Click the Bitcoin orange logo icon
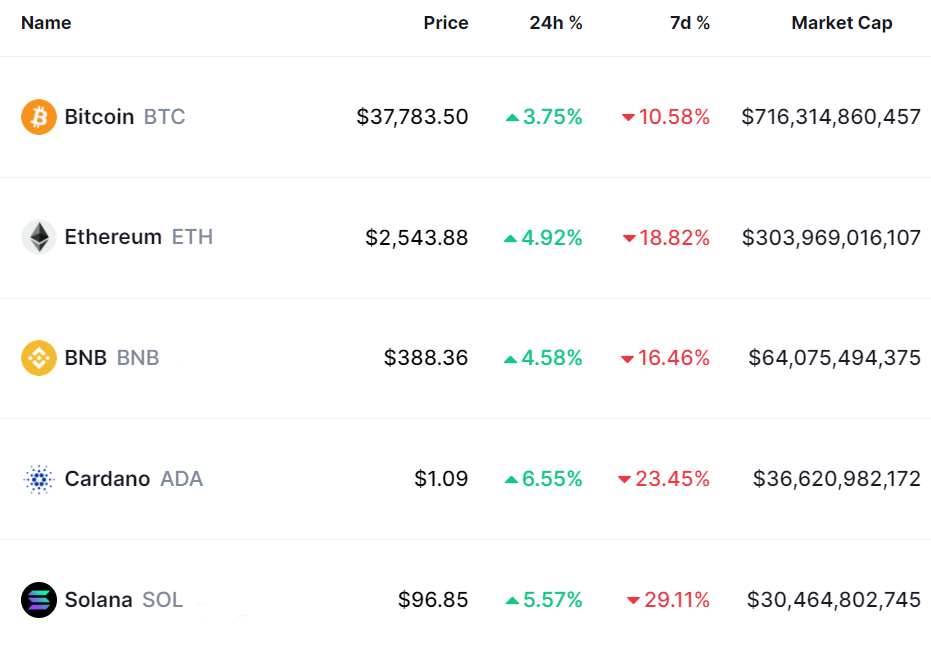 [x=39, y=117]
